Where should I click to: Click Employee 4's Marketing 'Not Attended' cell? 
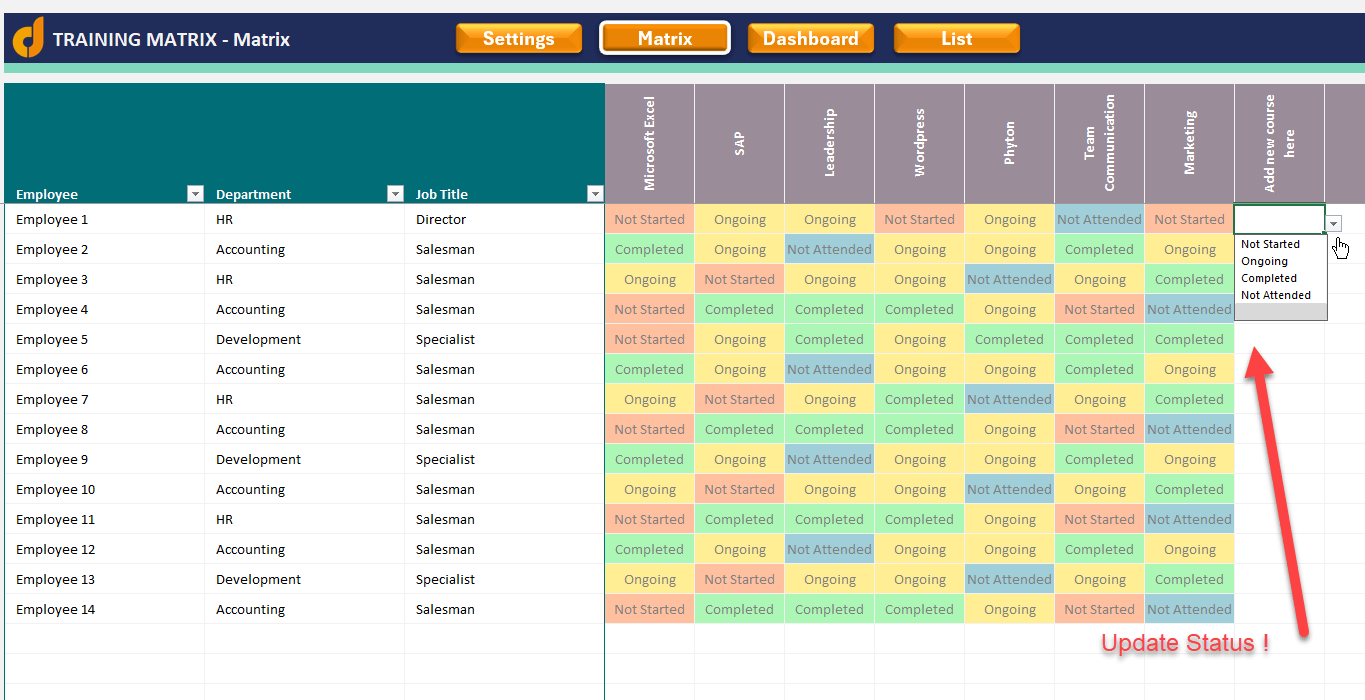(1190, 309)
